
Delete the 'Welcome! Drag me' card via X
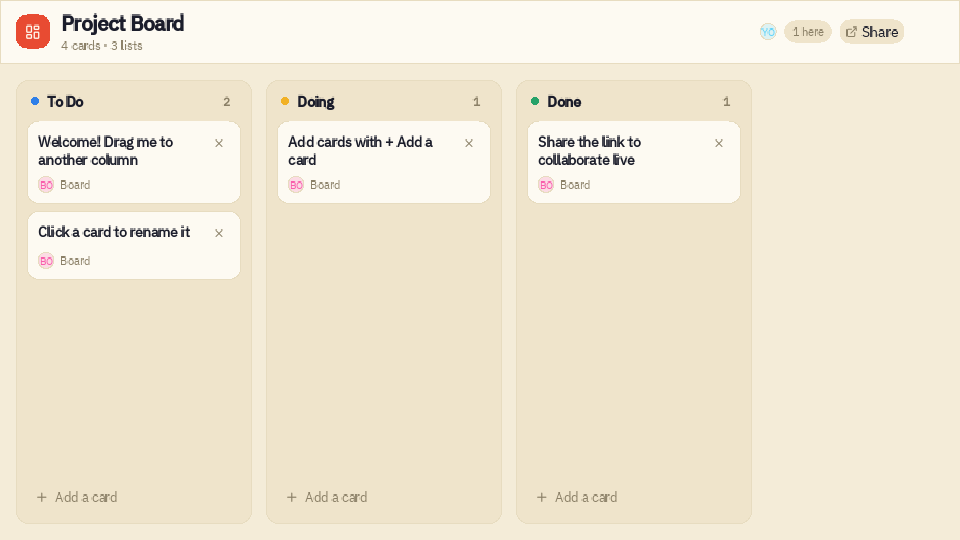219,143
